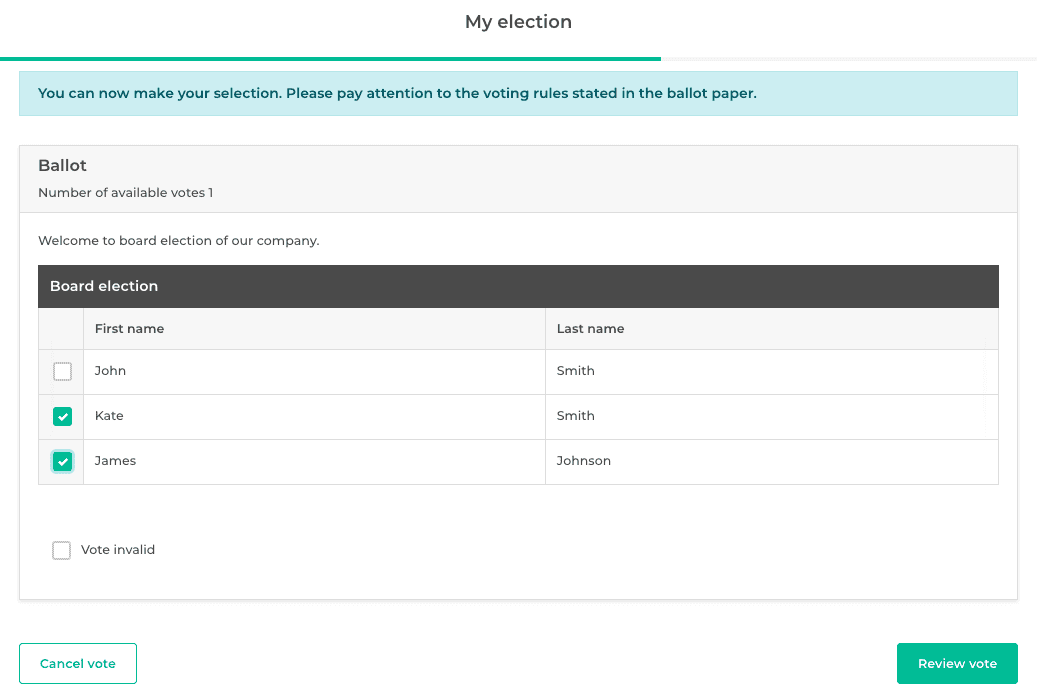
Task: Click the Johnson last name cell
Action: coord(583,461)
